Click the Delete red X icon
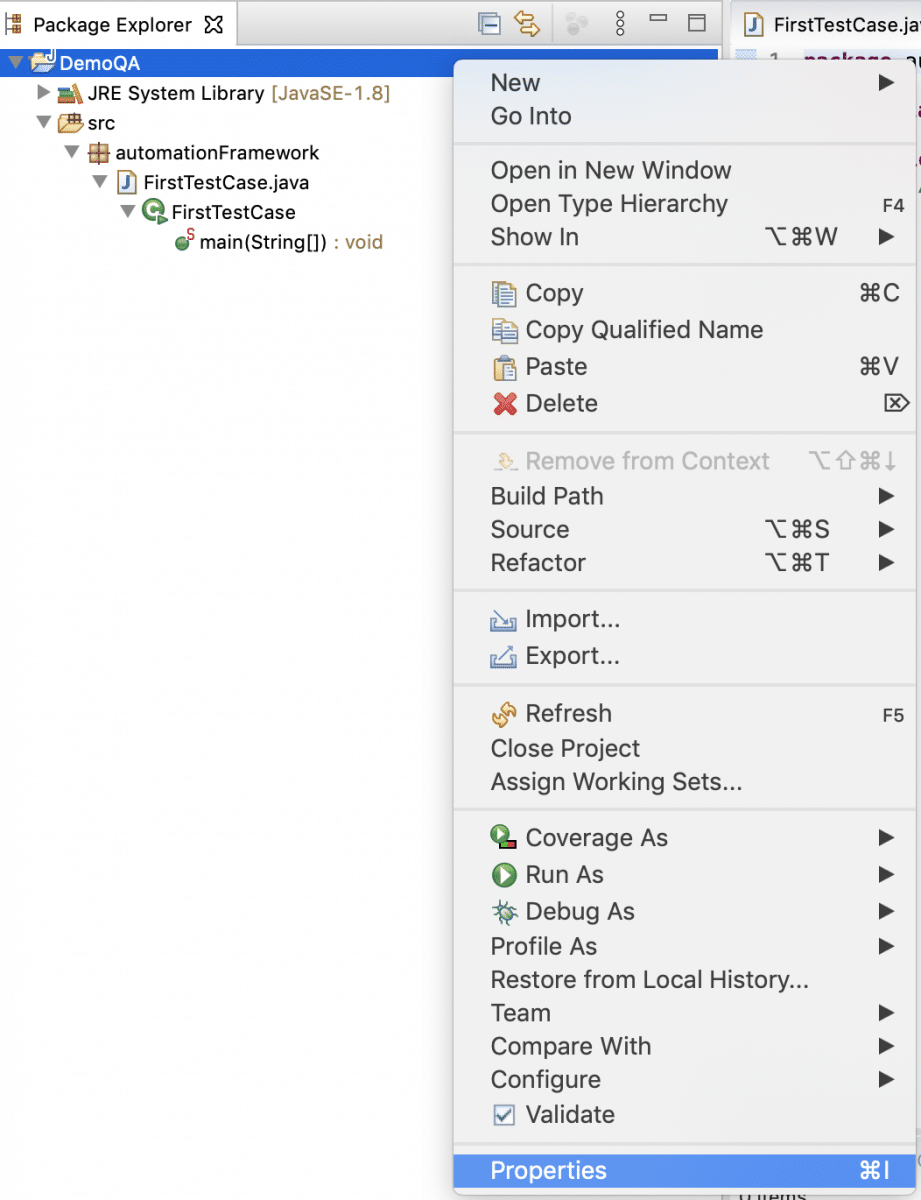The width and height of the screenshot is (921, 1200). 505,404
